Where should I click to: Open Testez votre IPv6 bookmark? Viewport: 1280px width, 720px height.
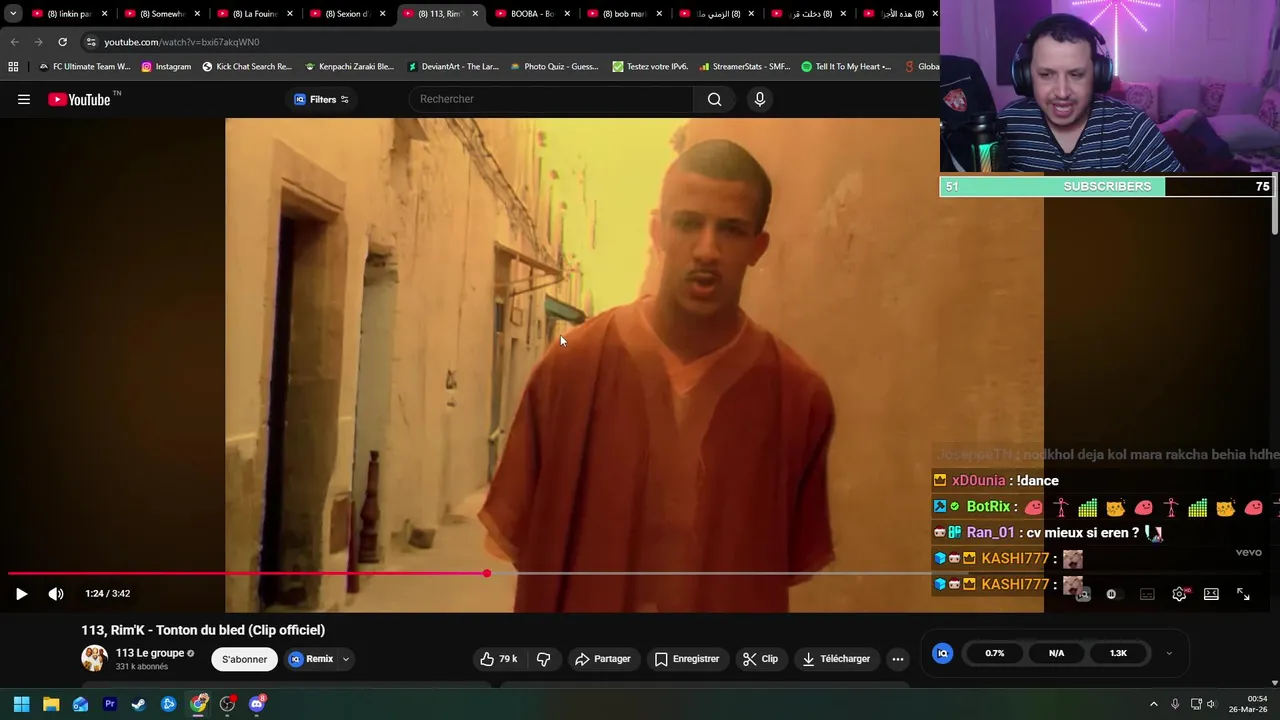tap(650, 67)
